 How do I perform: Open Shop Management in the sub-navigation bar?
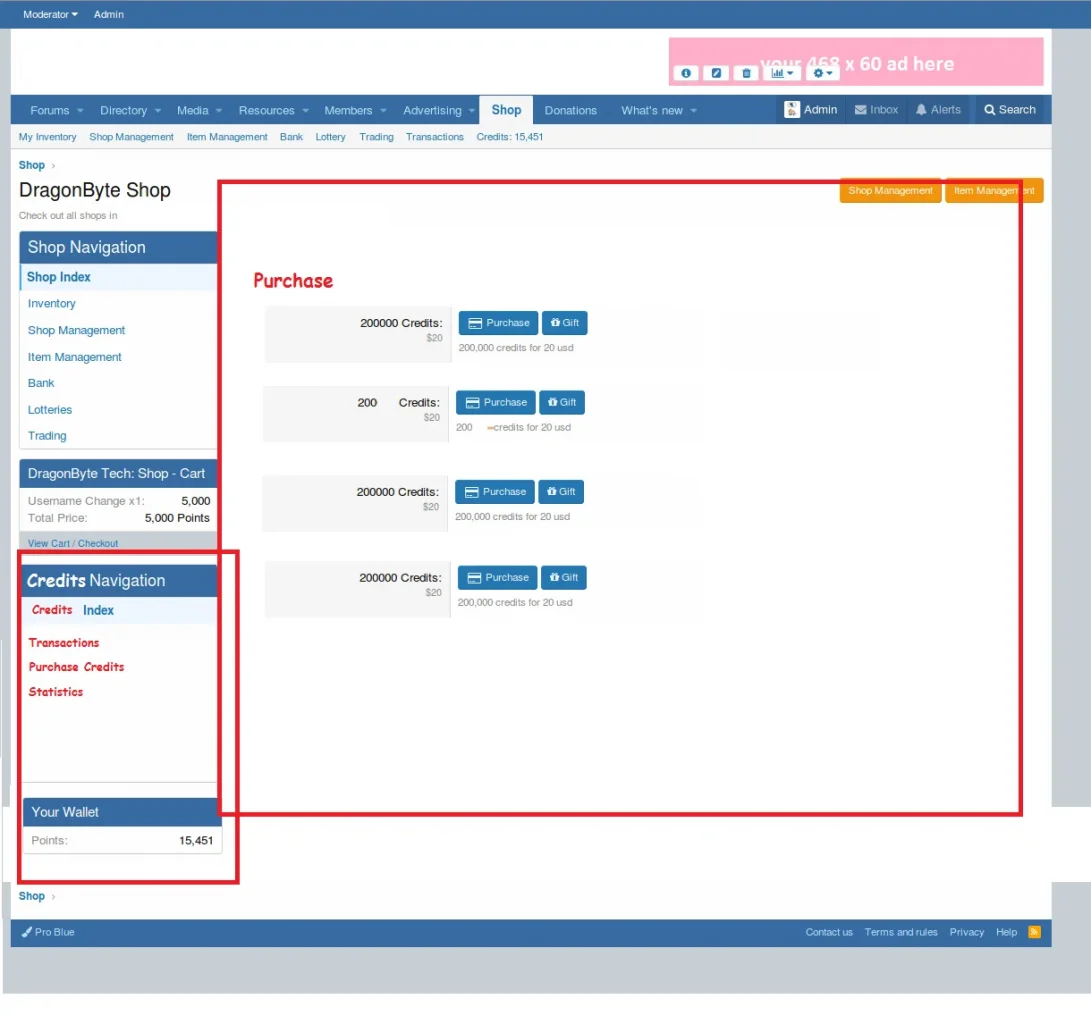click(132, 137)
